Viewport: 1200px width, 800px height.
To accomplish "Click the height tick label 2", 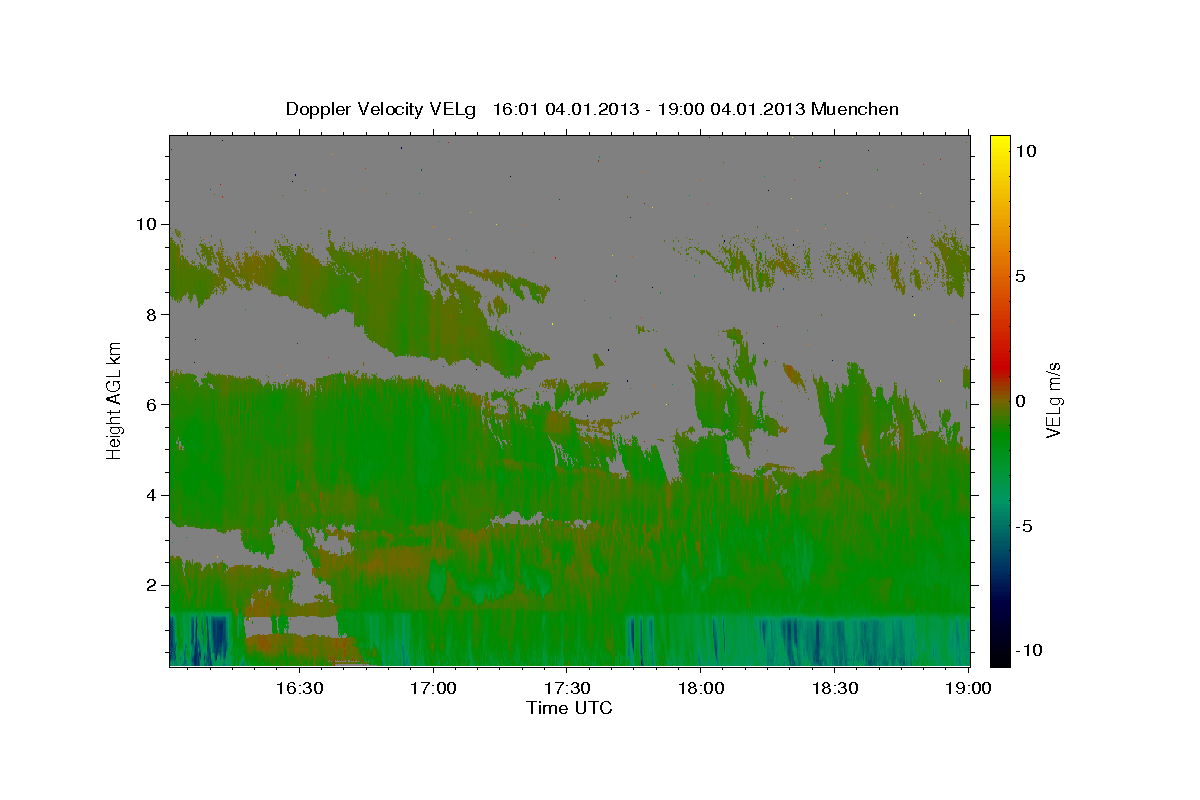I will coord(153,585).
